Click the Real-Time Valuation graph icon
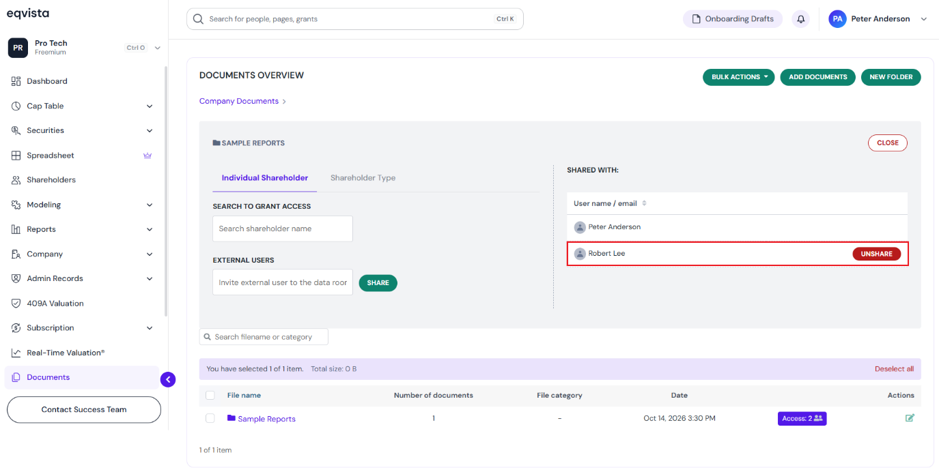The width and height of the screenshot is (939, 470). pyautogui.click(x=16, y=353)
